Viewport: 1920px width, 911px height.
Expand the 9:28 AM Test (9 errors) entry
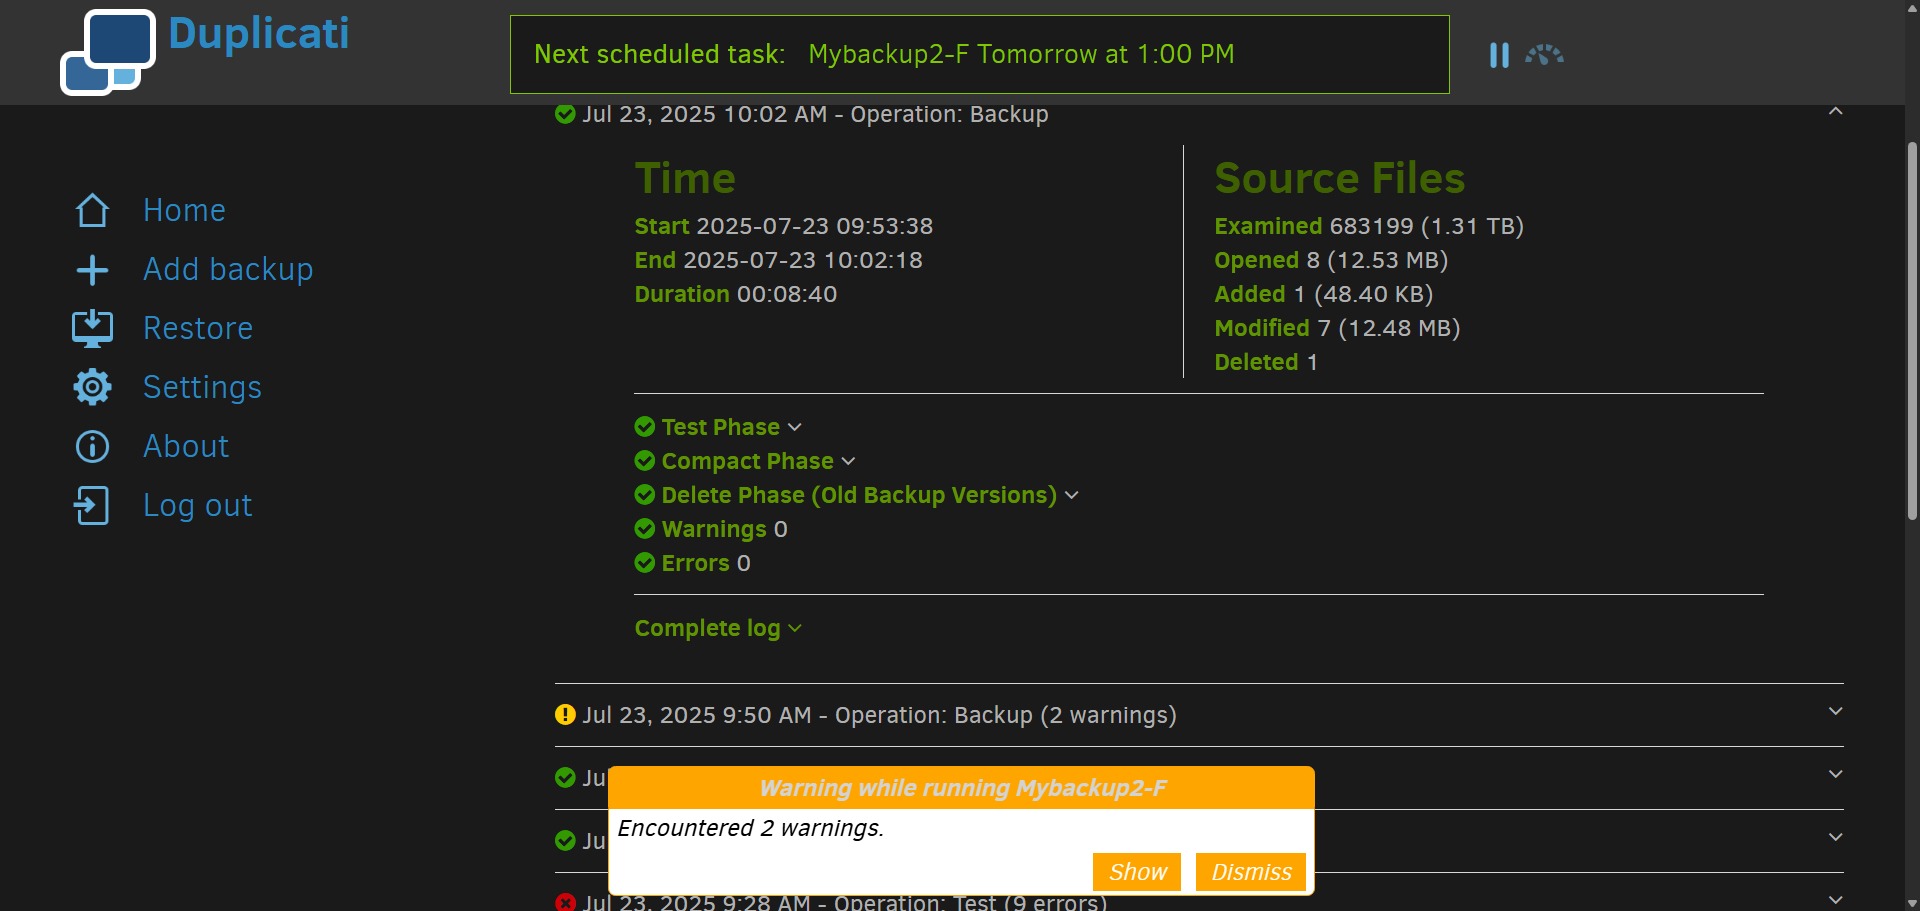1835,899
